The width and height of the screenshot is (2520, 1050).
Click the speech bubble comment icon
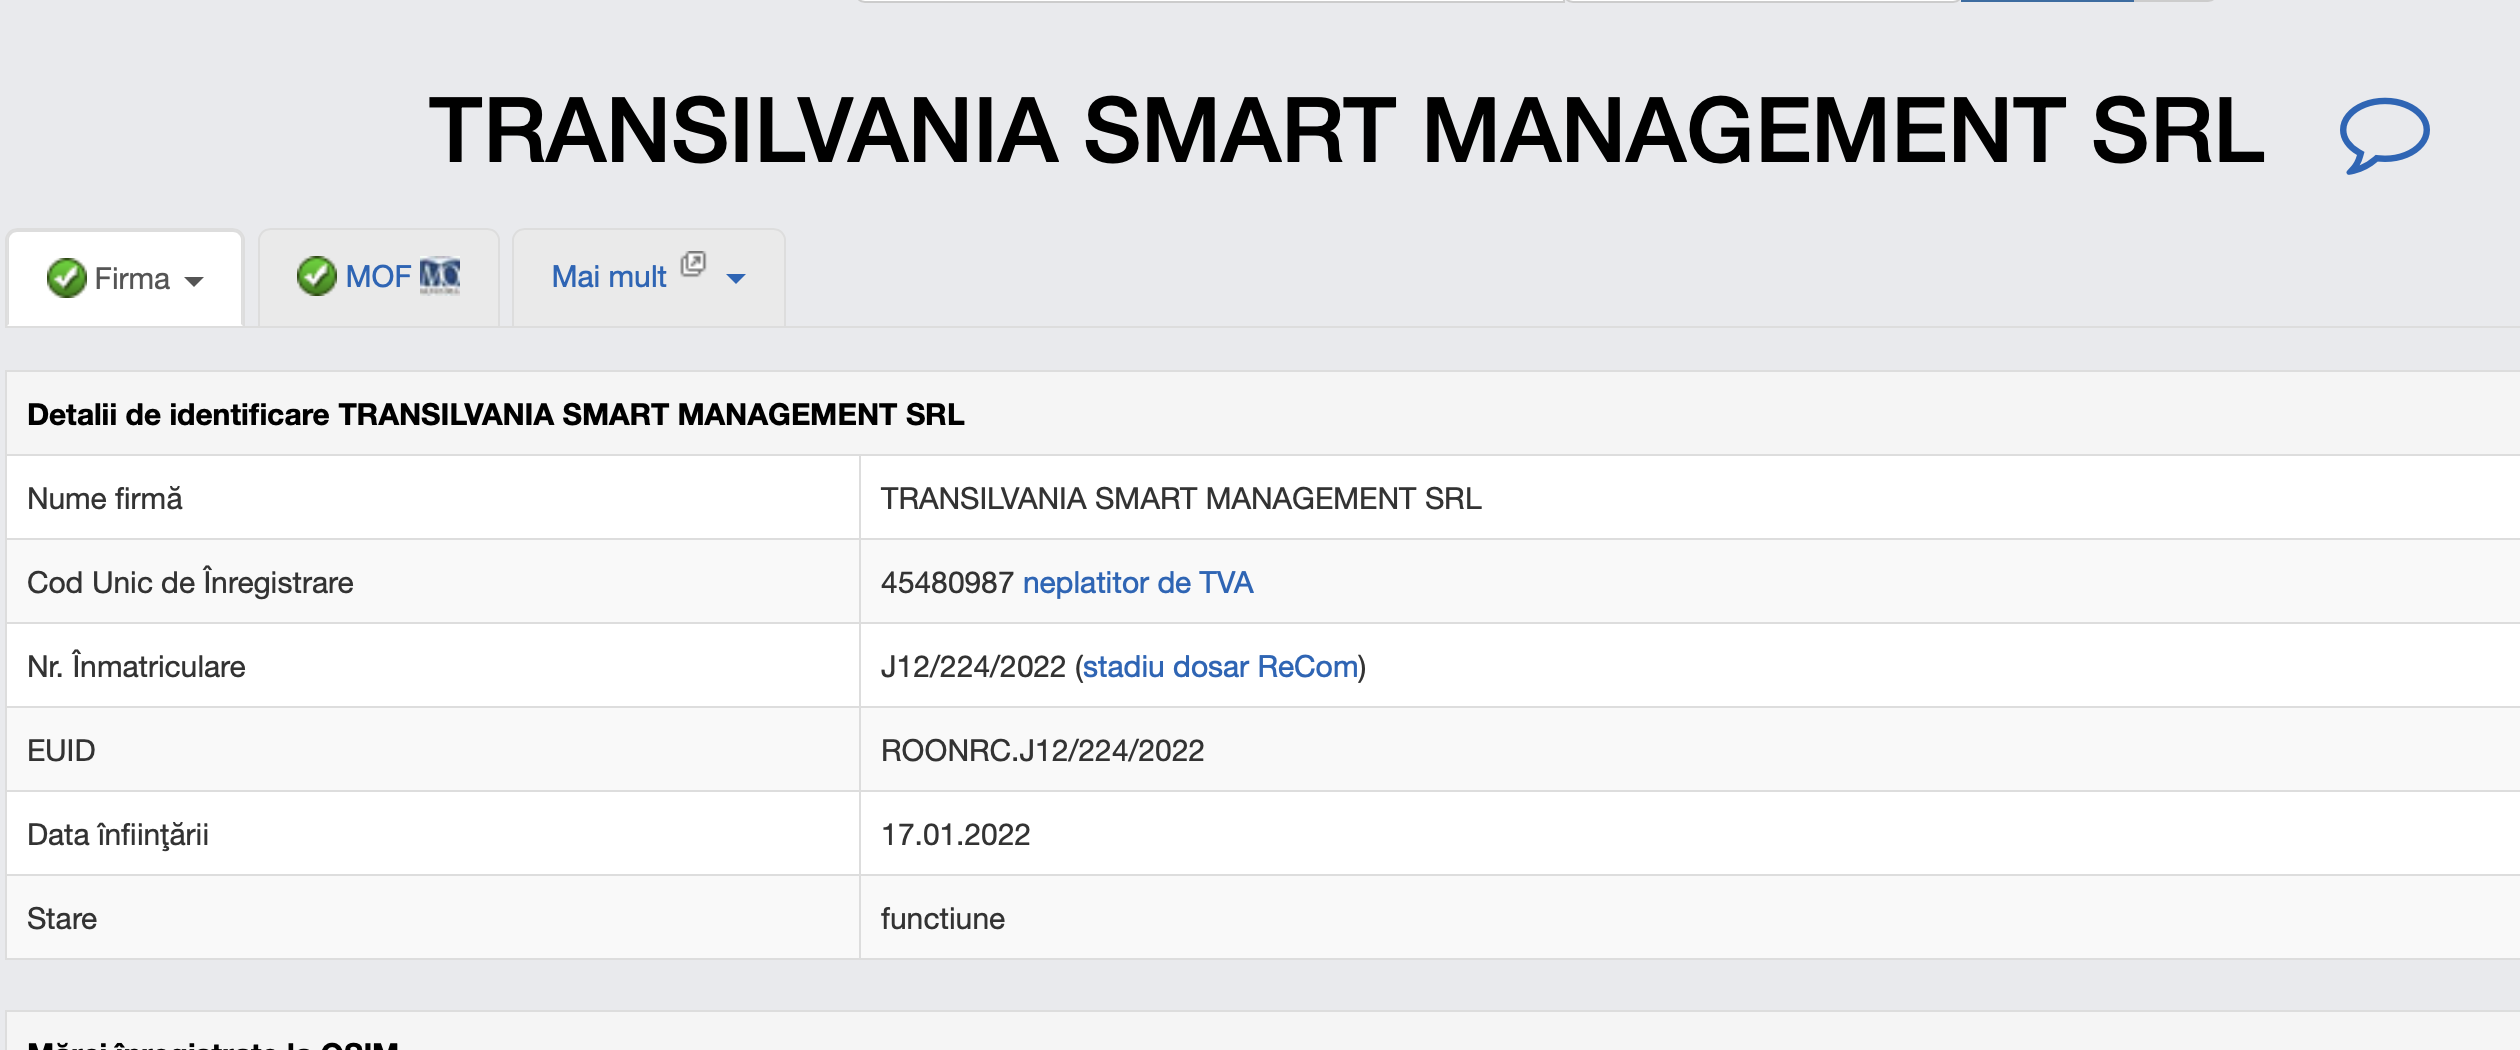click(x=2383, y=135)
